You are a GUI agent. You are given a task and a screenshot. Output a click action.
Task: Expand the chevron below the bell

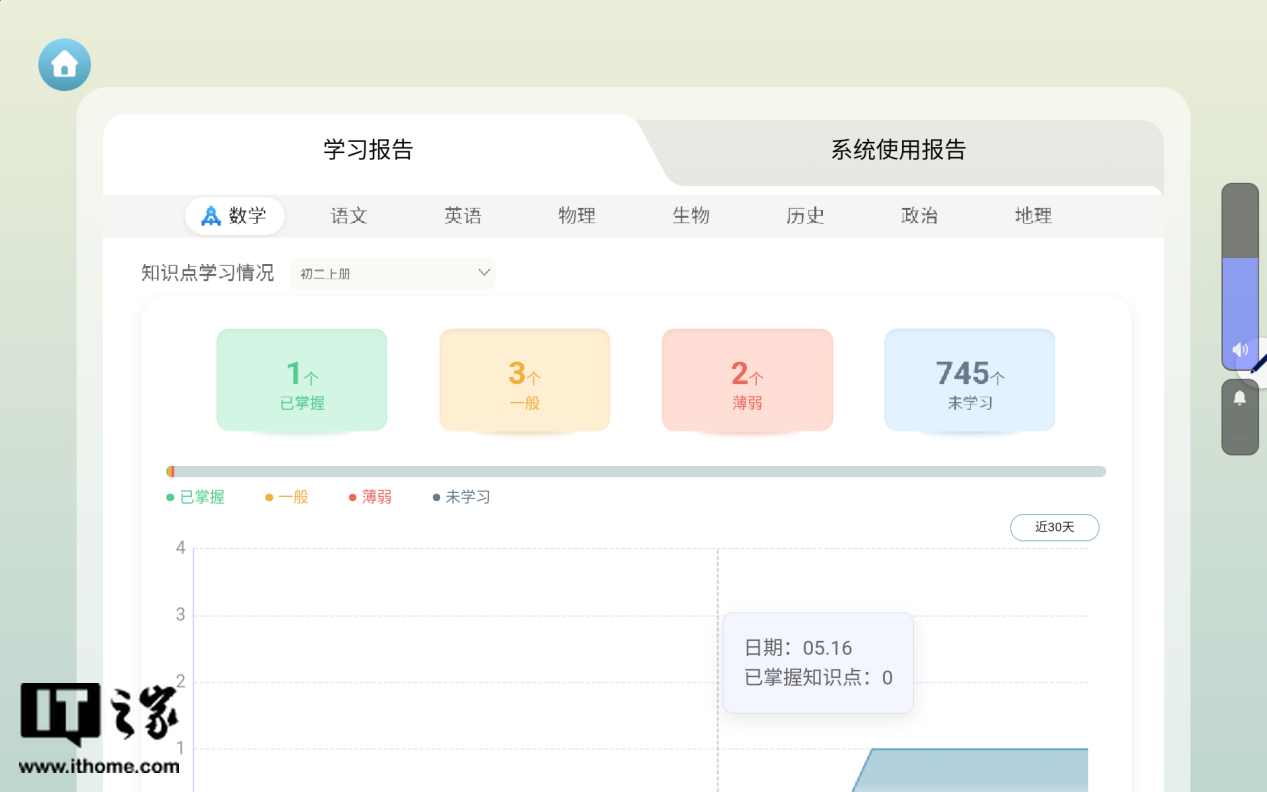click(x=1240, y=437)
